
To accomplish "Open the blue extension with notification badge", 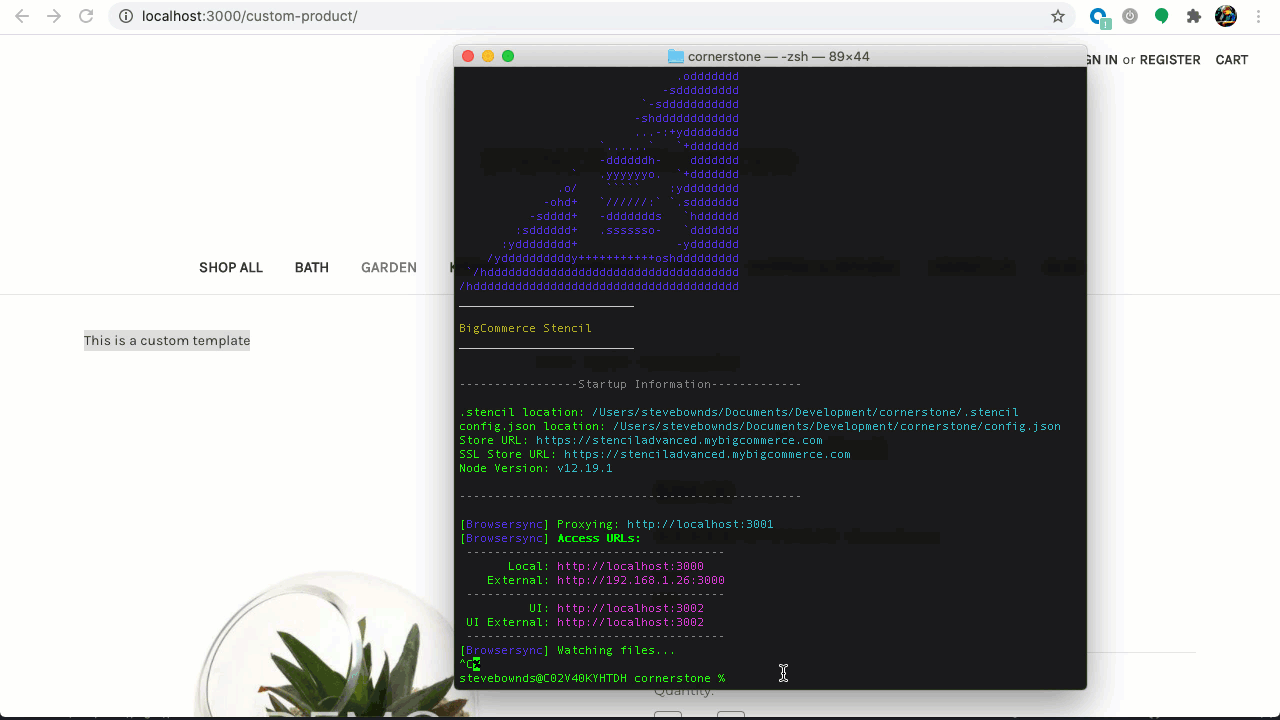I will click(x=1098, y=16).
